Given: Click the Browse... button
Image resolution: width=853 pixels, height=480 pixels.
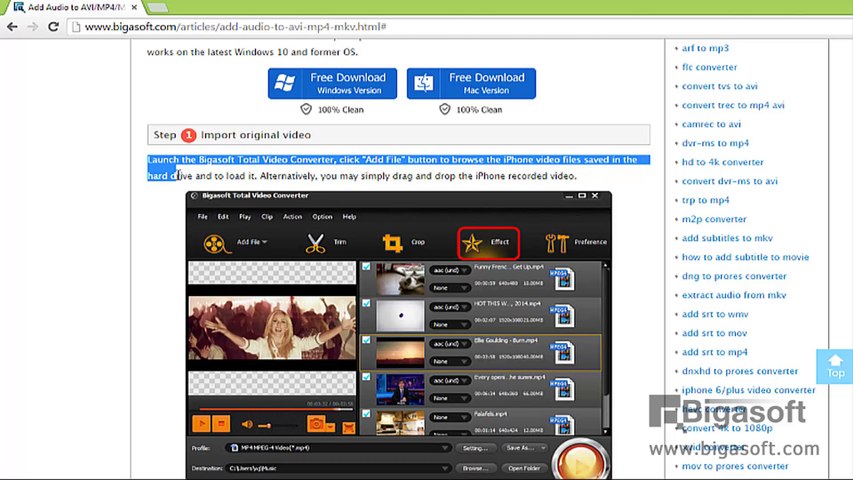Looking at the screenshot, I should (475, 468).
